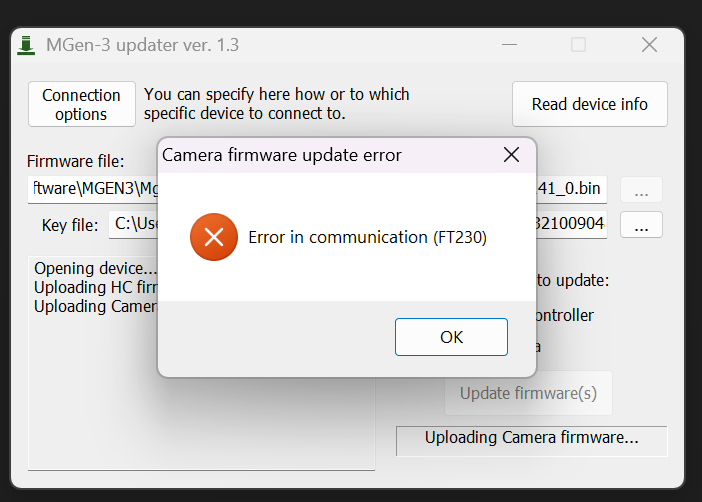702x502 pixels.
Task: Click the greyed-out maximize window button
Action: 578,45
